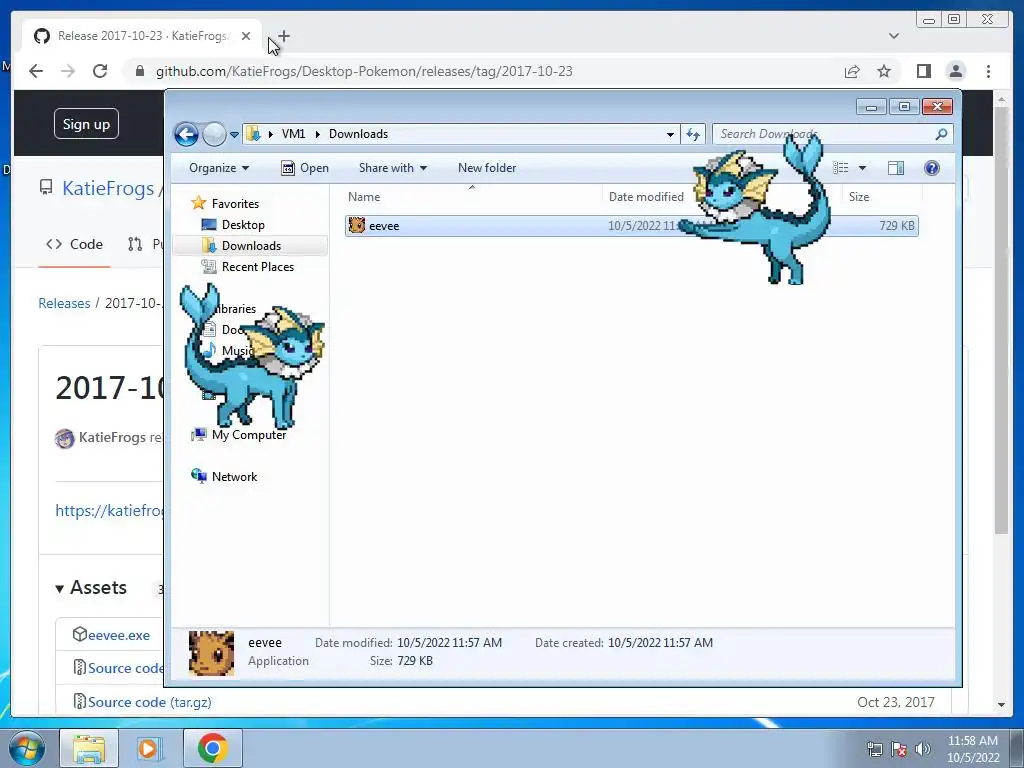Click the eevee file icon in the list
1024x768 pixels.
click(x=357, y=225)
